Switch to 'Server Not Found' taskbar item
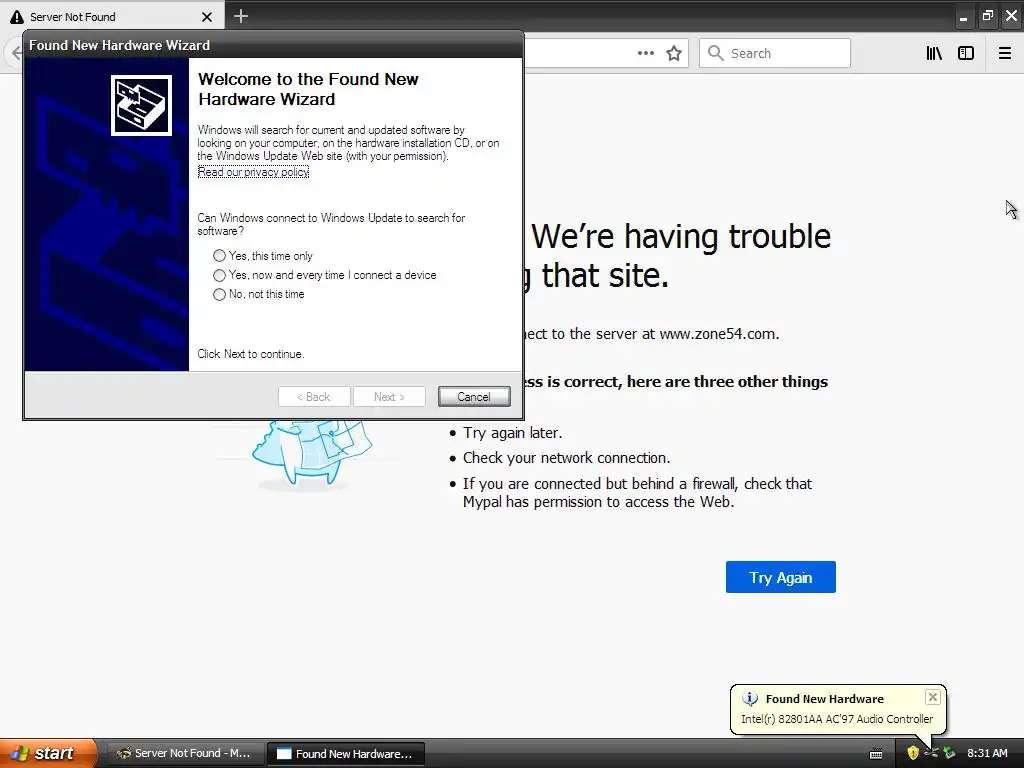1024x768 pixels. coord(184,754)
